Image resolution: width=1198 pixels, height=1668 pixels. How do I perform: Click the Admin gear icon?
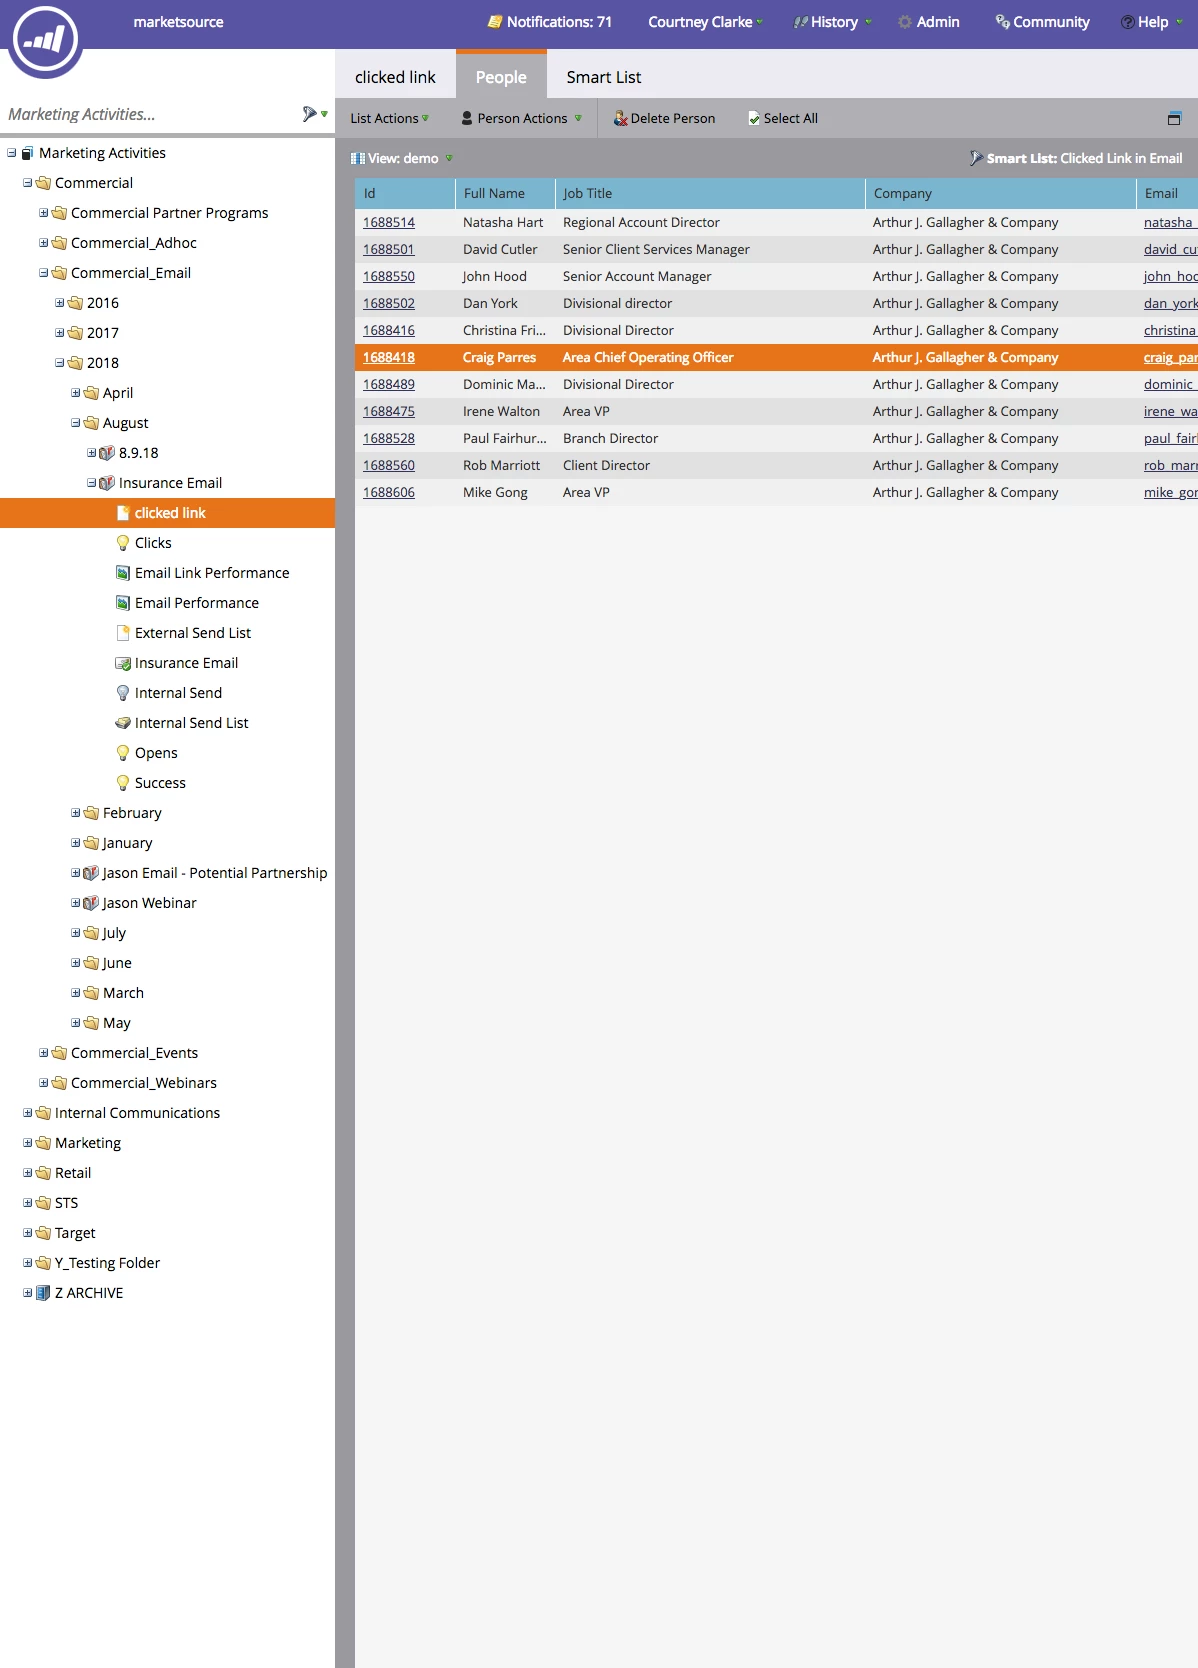coord(905,22)
